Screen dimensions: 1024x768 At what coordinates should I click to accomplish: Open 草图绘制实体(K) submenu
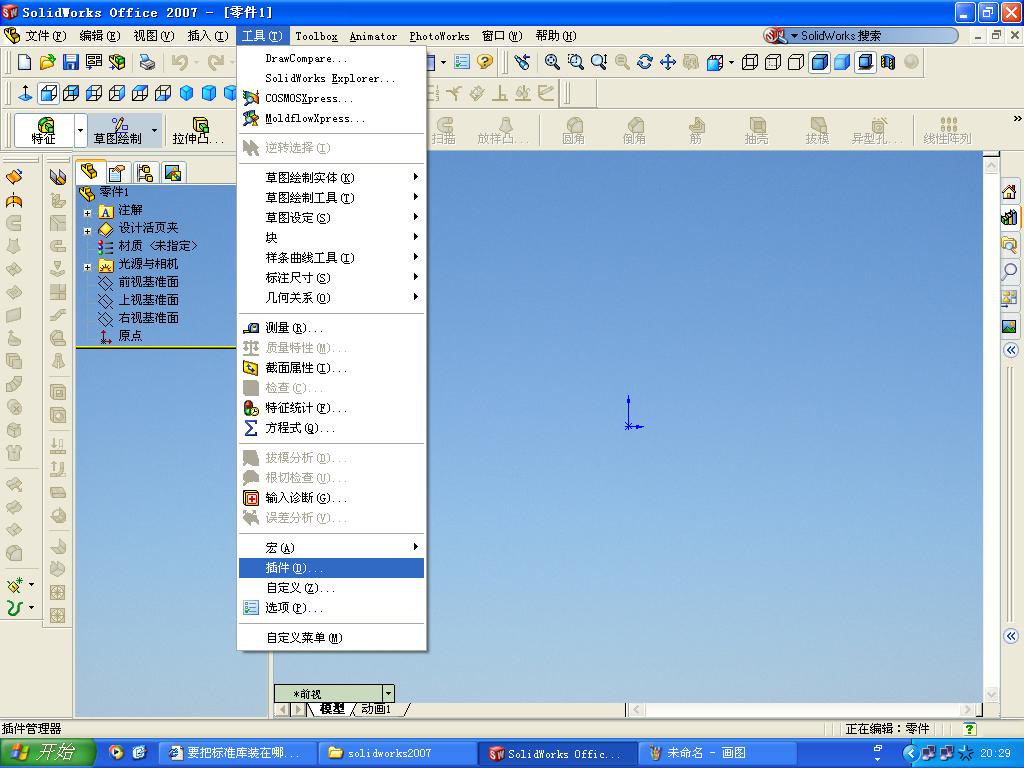click(x=332, y=178)
